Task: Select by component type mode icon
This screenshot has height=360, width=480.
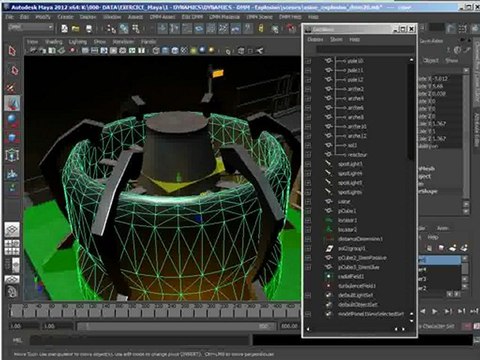Action: click(136, 29)
